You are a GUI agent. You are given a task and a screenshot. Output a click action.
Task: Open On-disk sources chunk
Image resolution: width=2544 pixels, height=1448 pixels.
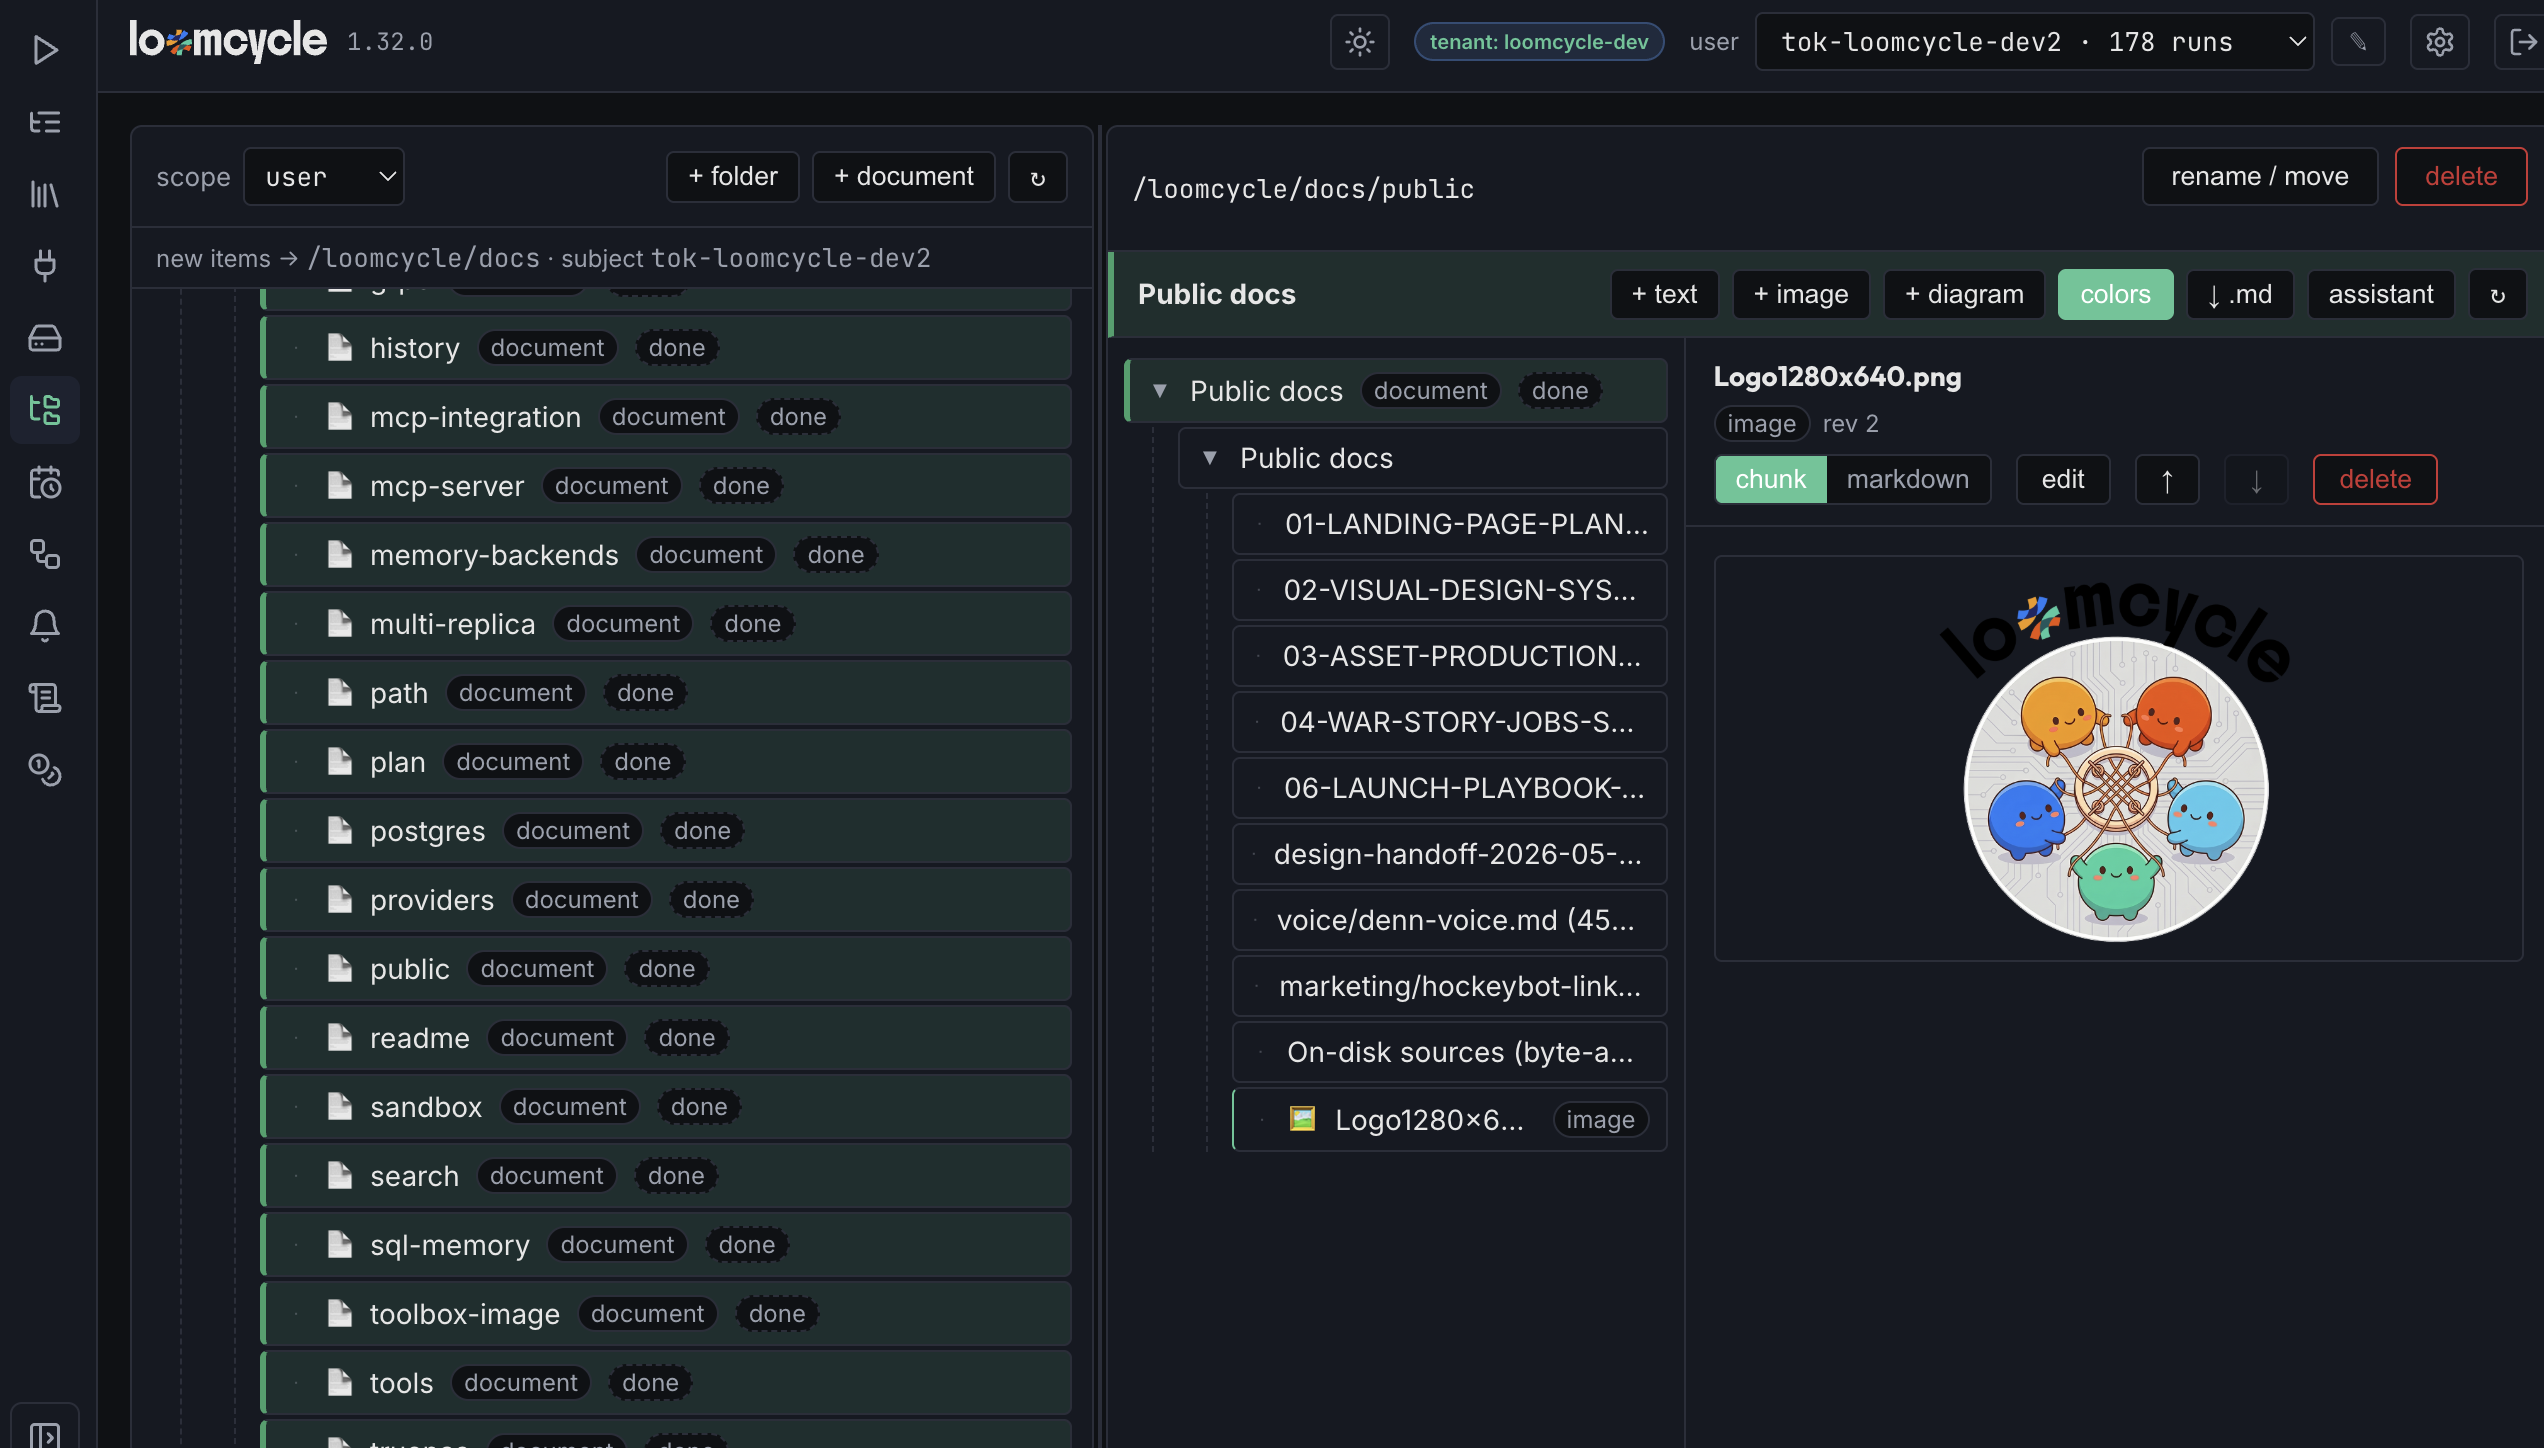point(1449,1052)
